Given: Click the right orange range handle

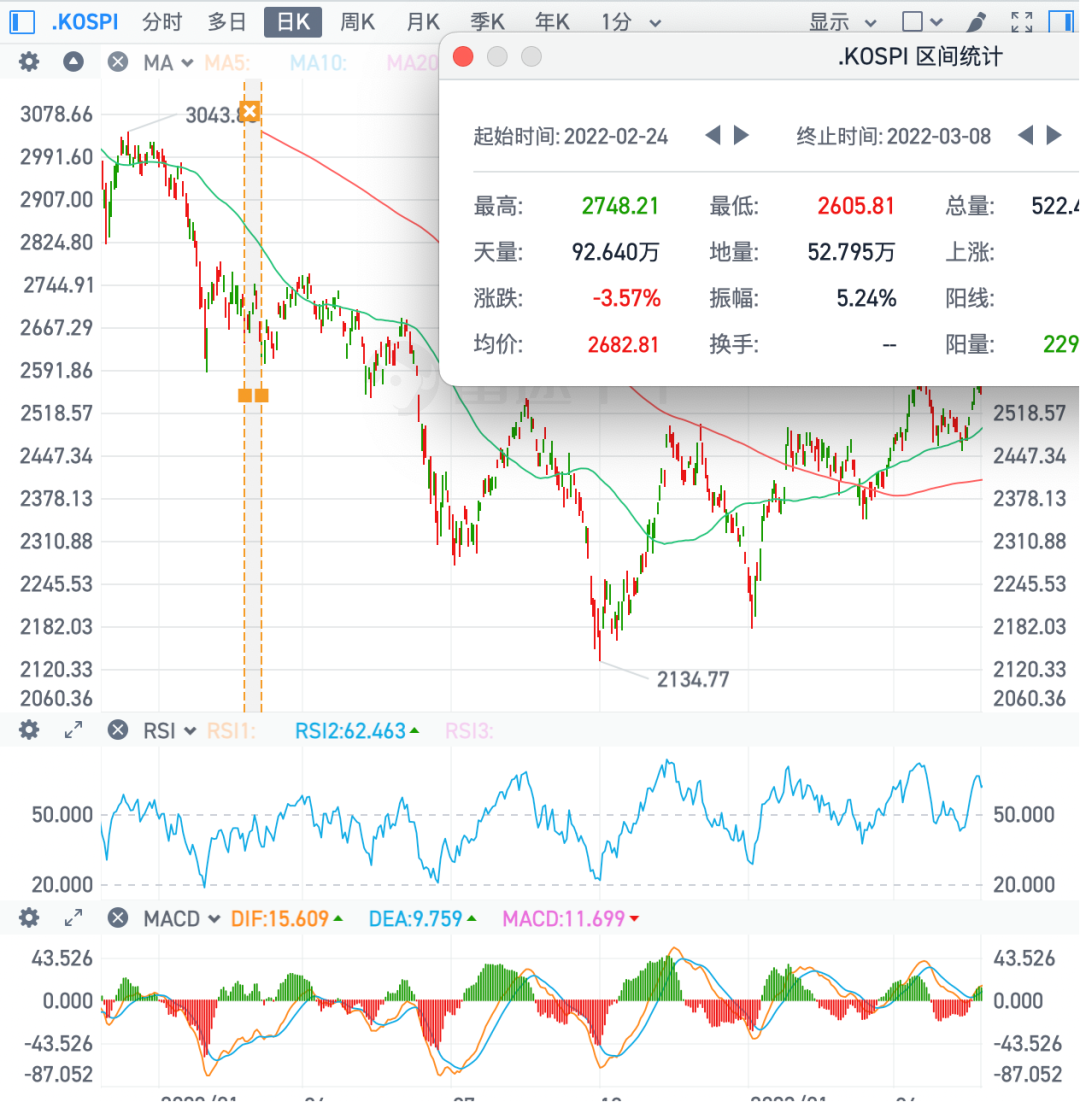Looking at the screenshot, I should click(x=261, y=396).
